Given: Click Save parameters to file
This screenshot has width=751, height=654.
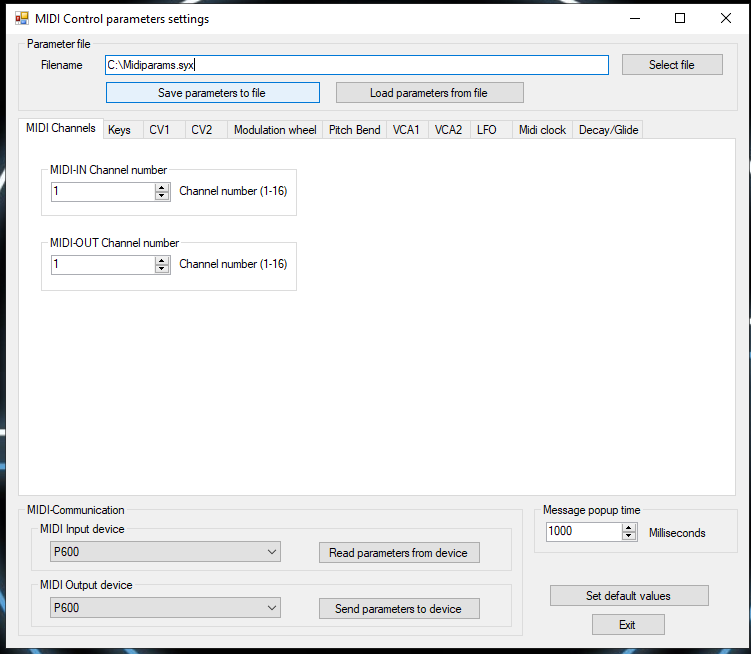Looking at the screenshot, I should (213, 92).
